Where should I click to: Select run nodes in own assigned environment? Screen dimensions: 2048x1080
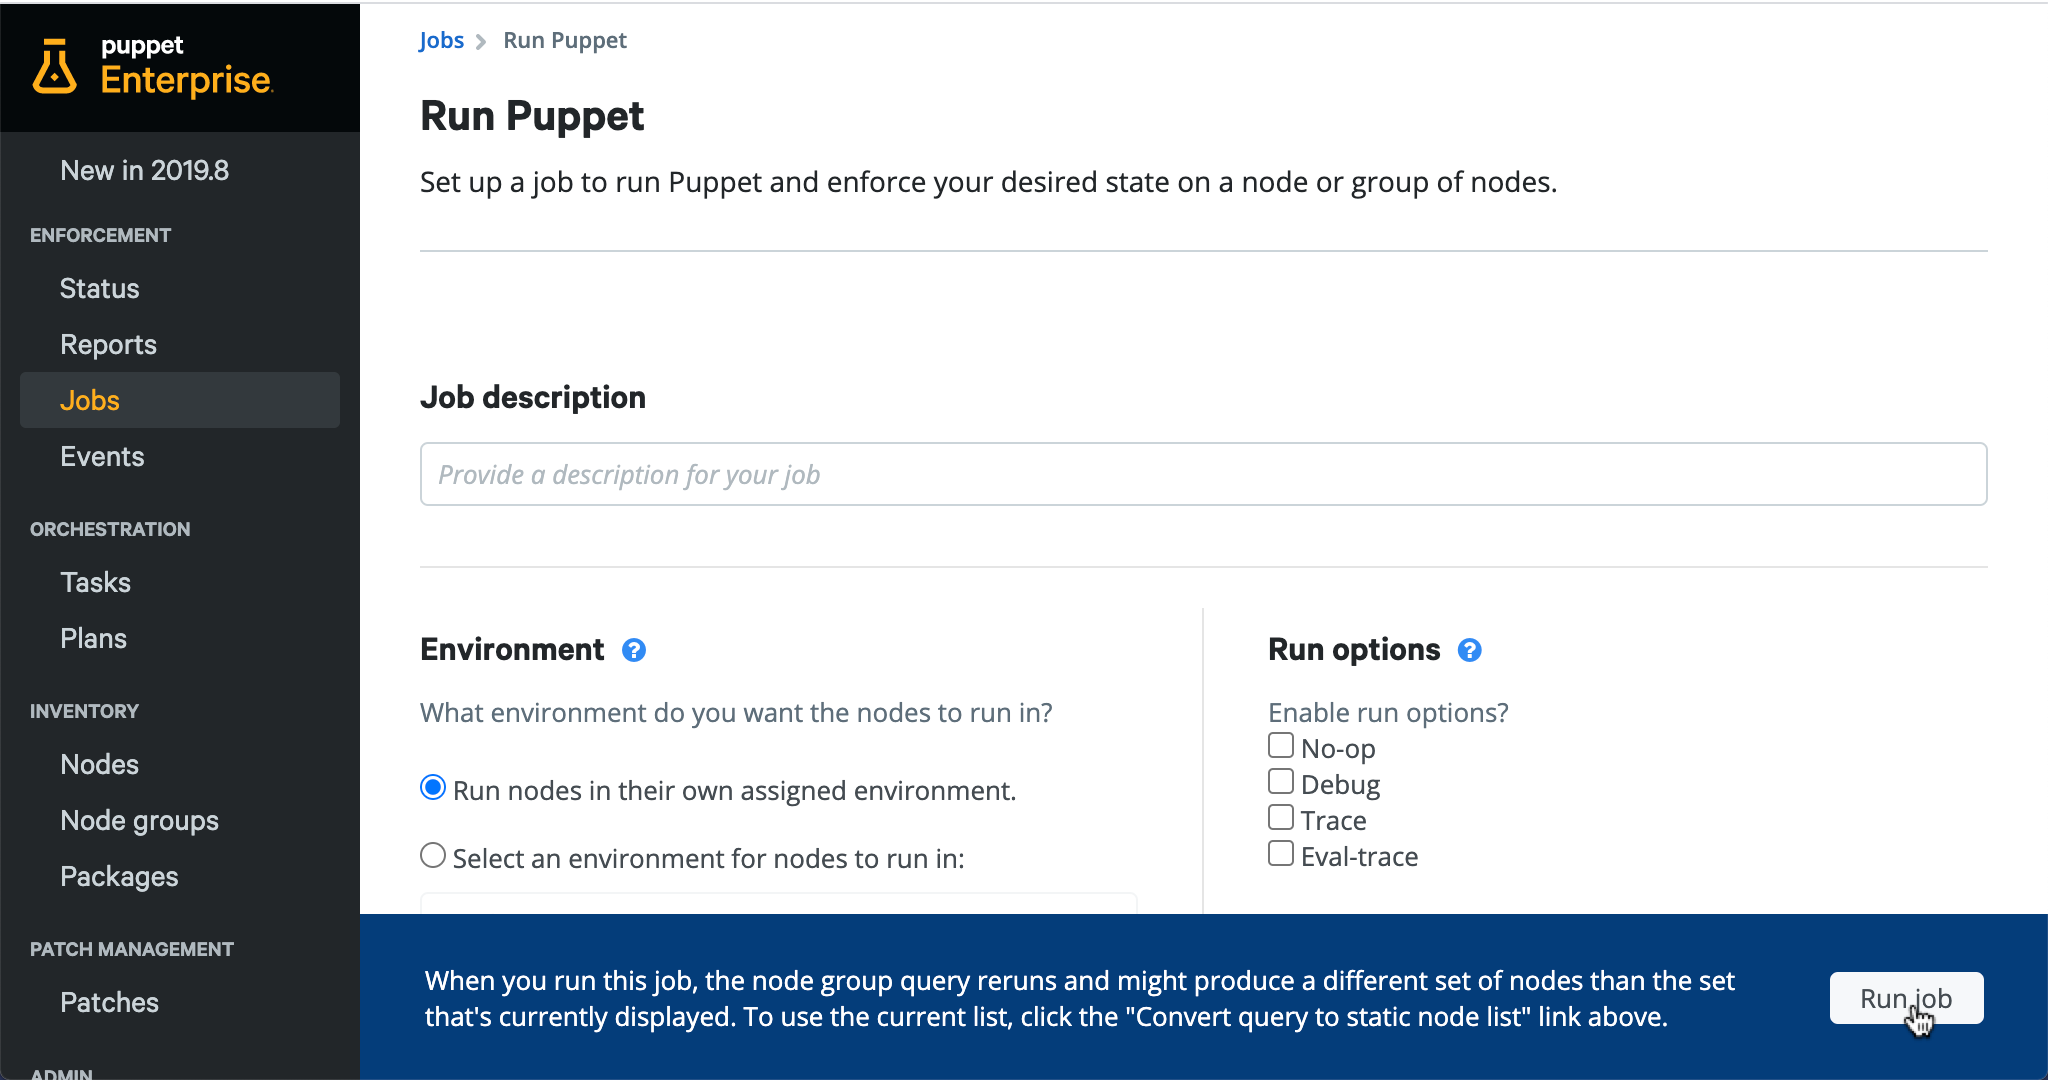[433, 787]
